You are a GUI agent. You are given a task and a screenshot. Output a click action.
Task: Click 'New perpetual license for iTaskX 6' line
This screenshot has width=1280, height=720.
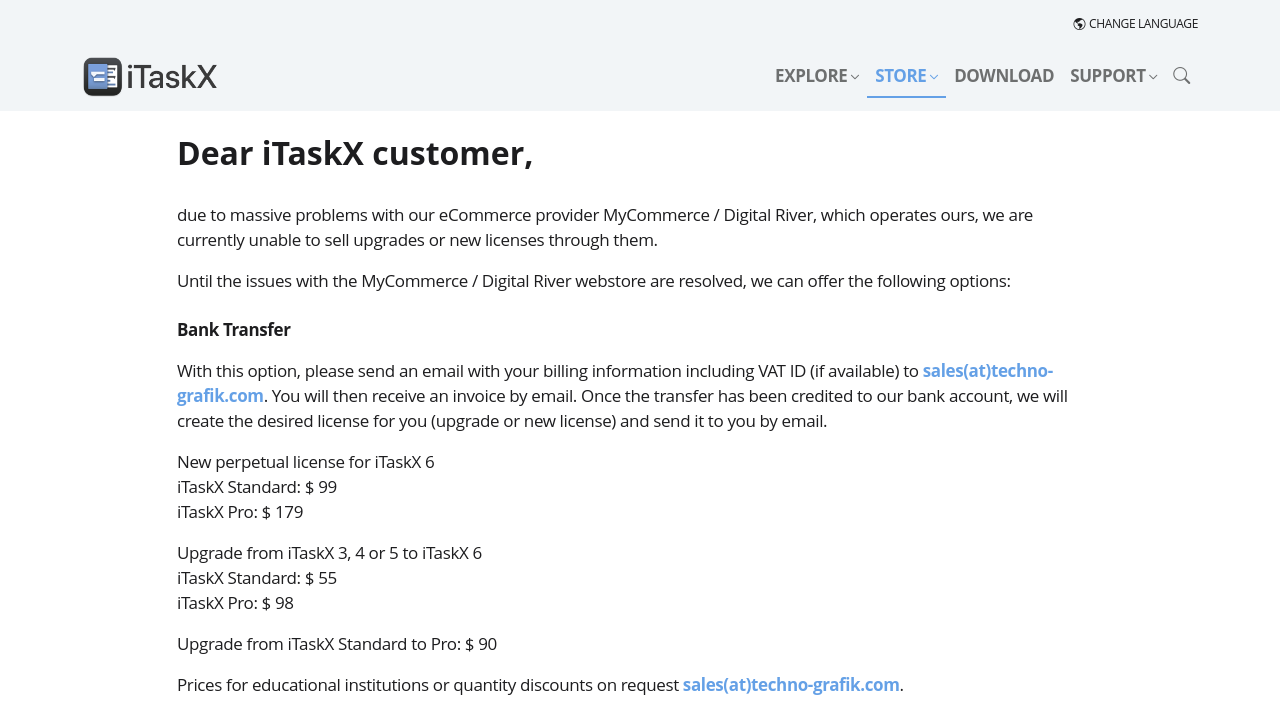[306, 462]
